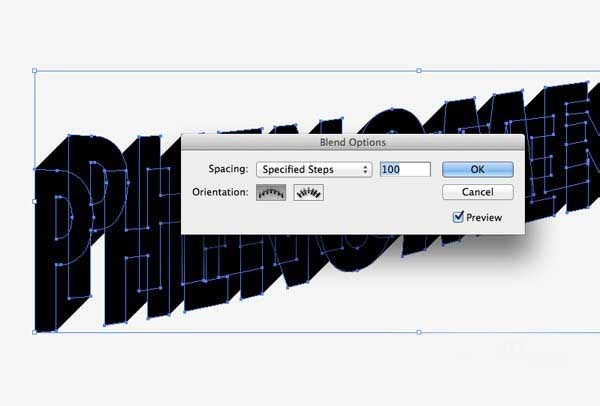Select the Align to Page orientation icon
This screenshot has width=600, height=406.
271,192
